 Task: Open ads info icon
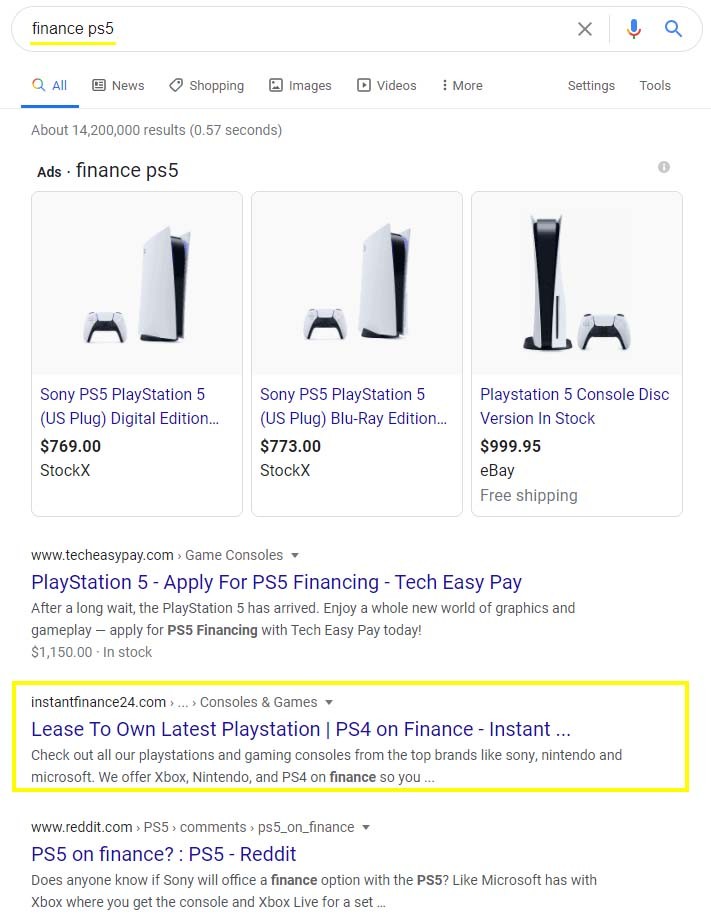click(664, 167)
